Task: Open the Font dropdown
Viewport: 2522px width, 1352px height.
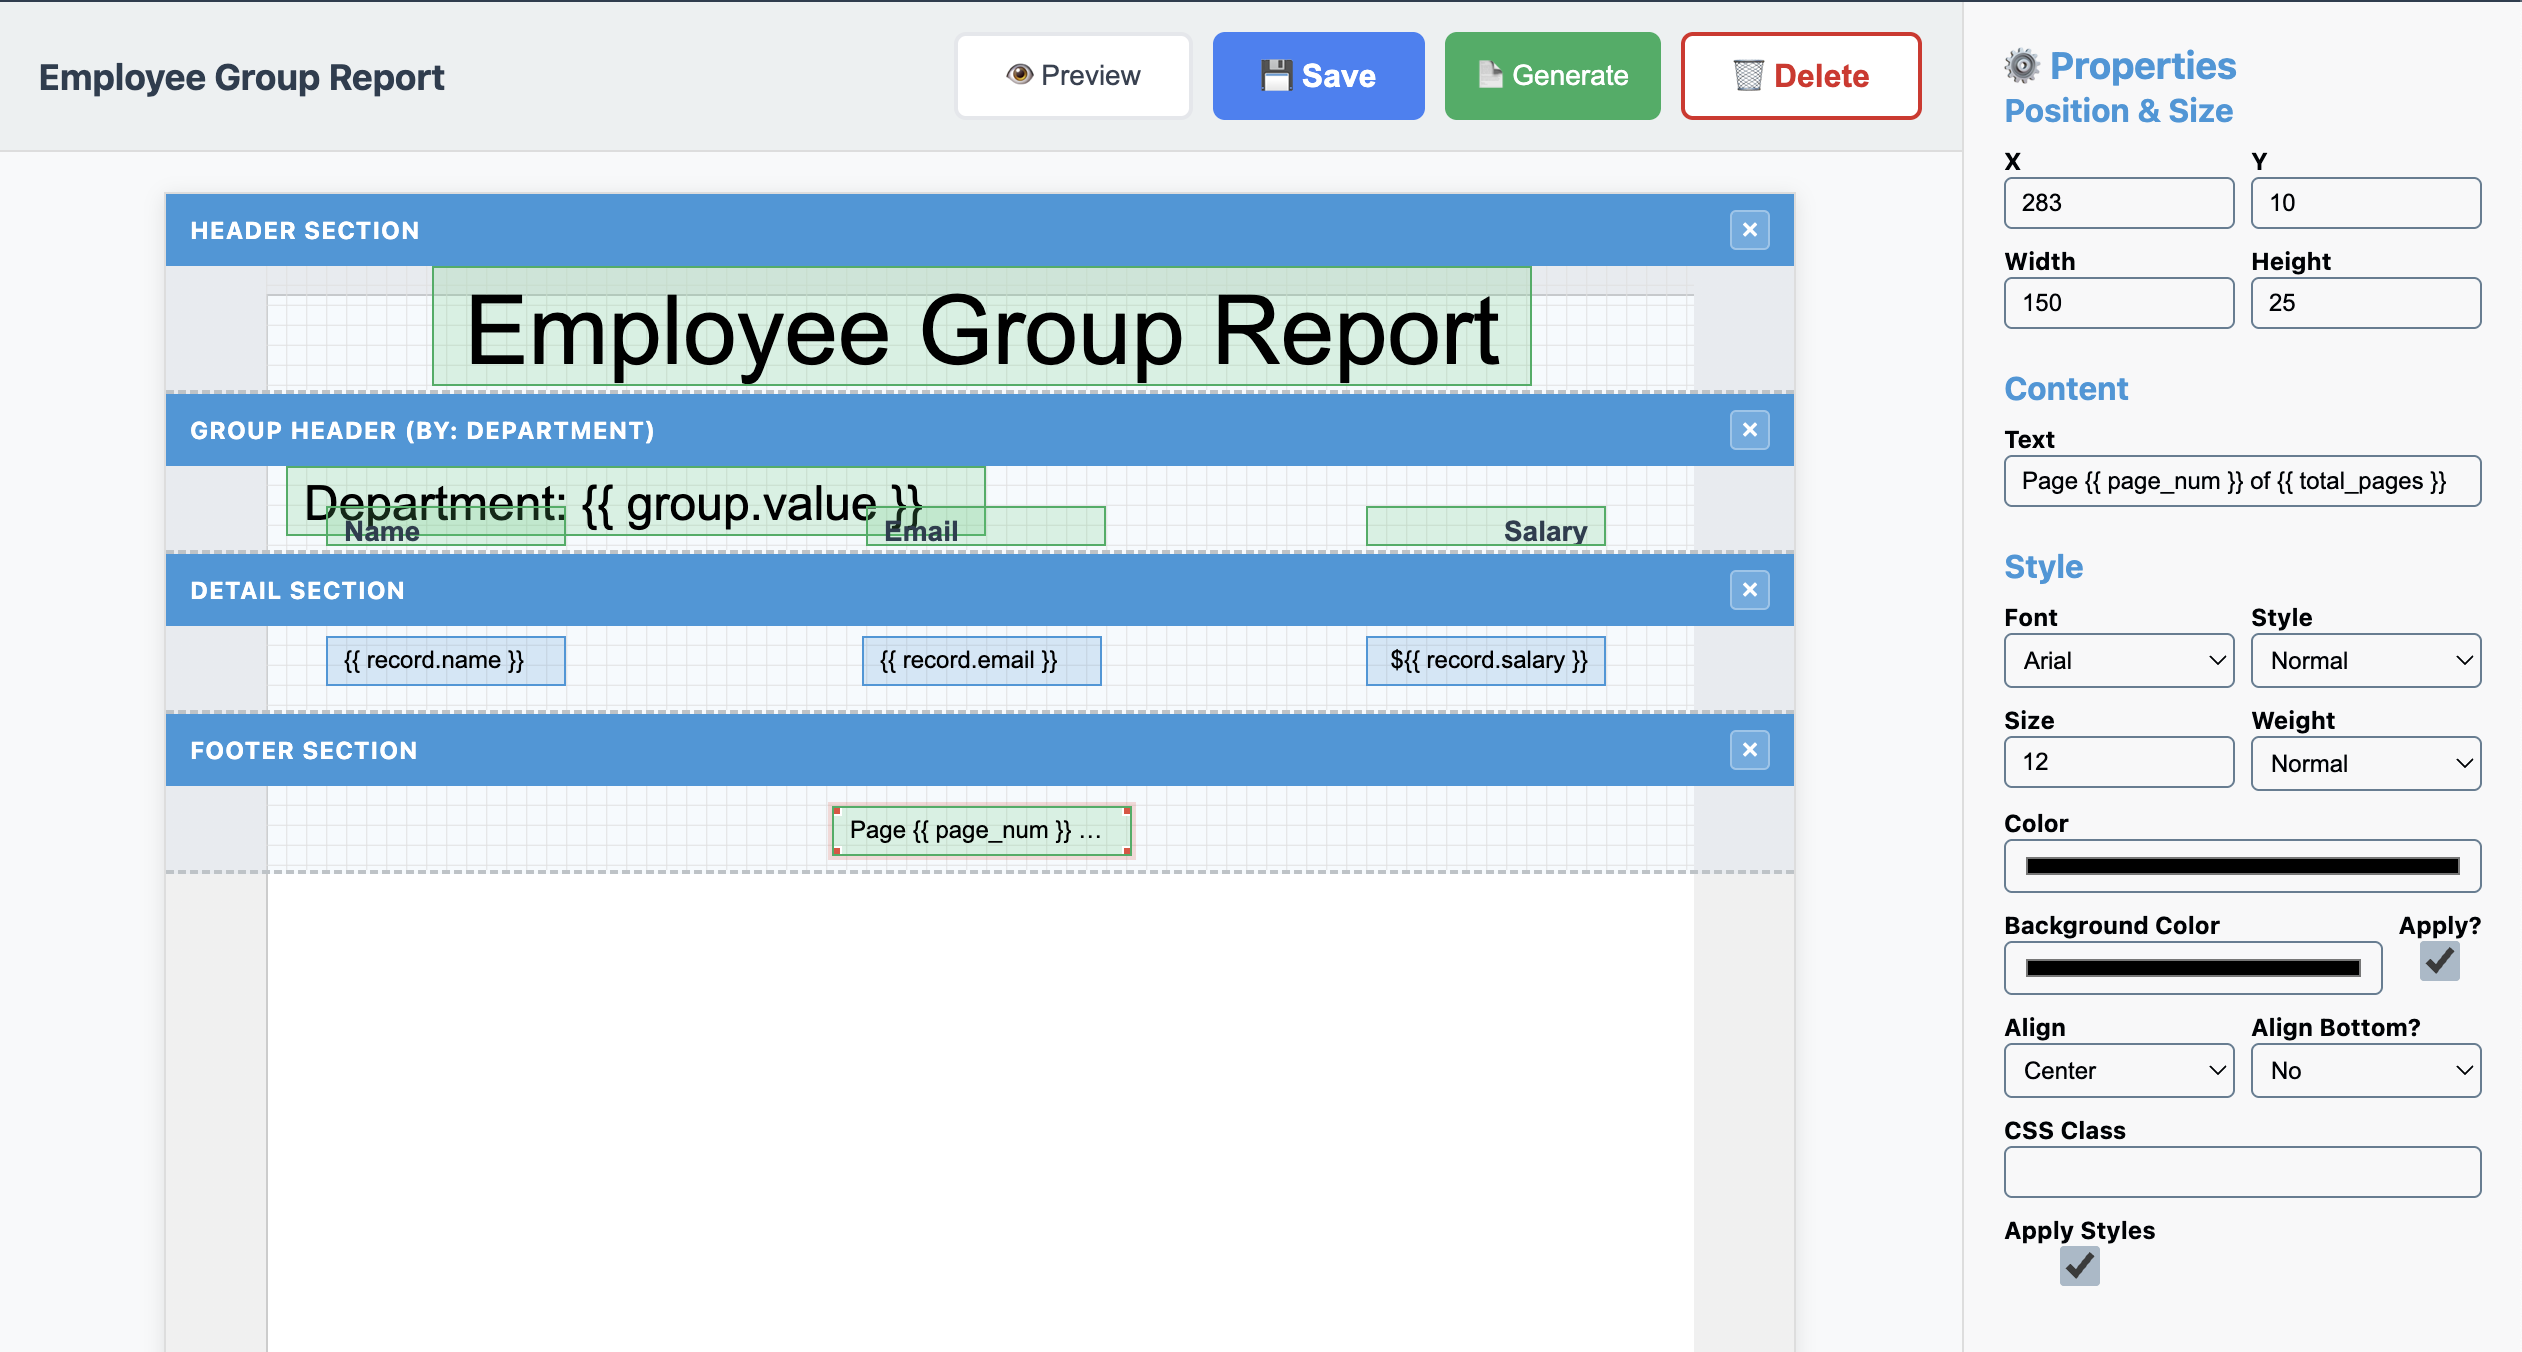Action: point(2119,660)
